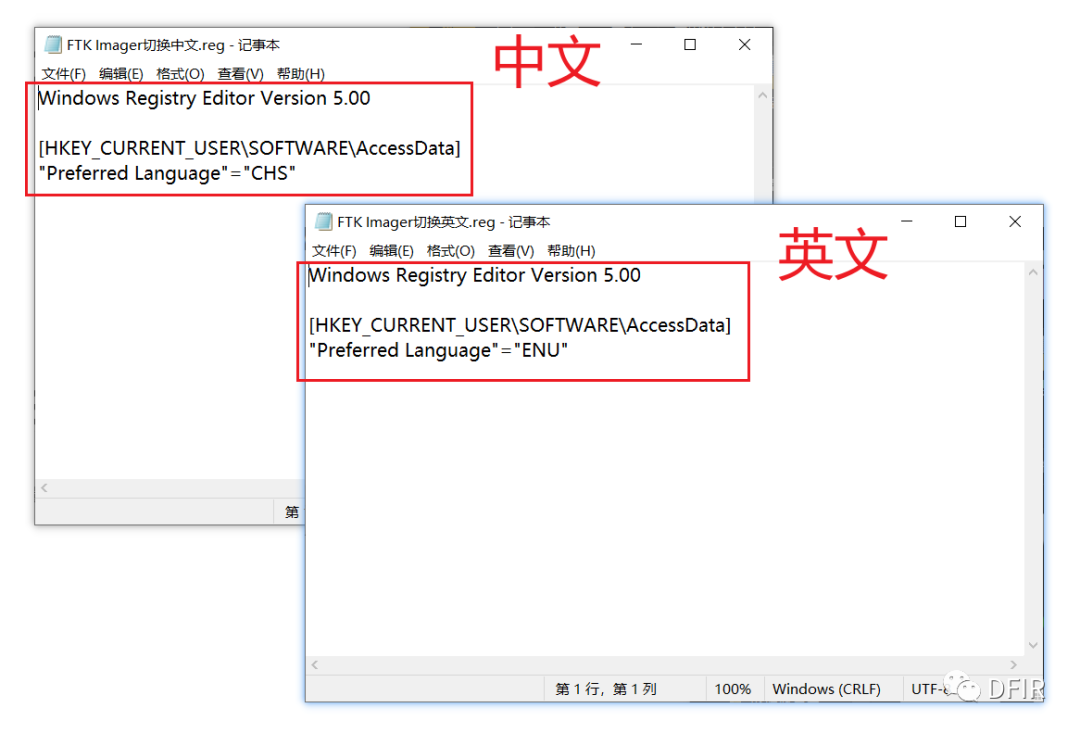Screen dimensions: 1080x733
Task: Click the AccessData registry key line in Chinese window
Action: click(249, 148)
